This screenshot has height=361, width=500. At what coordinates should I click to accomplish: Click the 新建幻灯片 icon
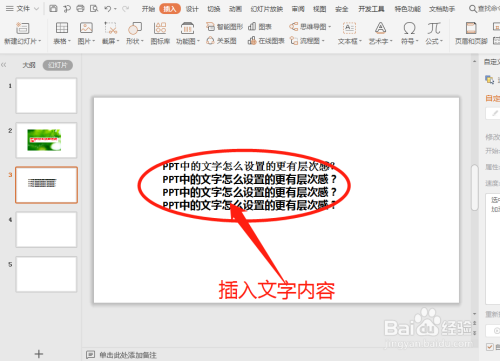[22, 28]
